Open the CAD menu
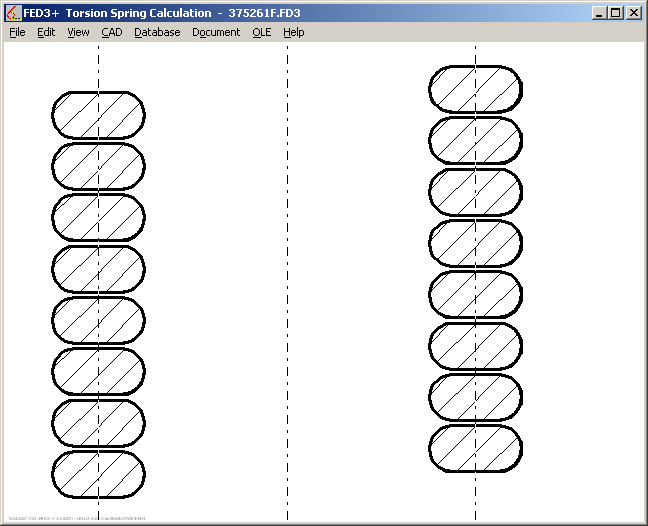The image size is (648, 526). point(112,32)
